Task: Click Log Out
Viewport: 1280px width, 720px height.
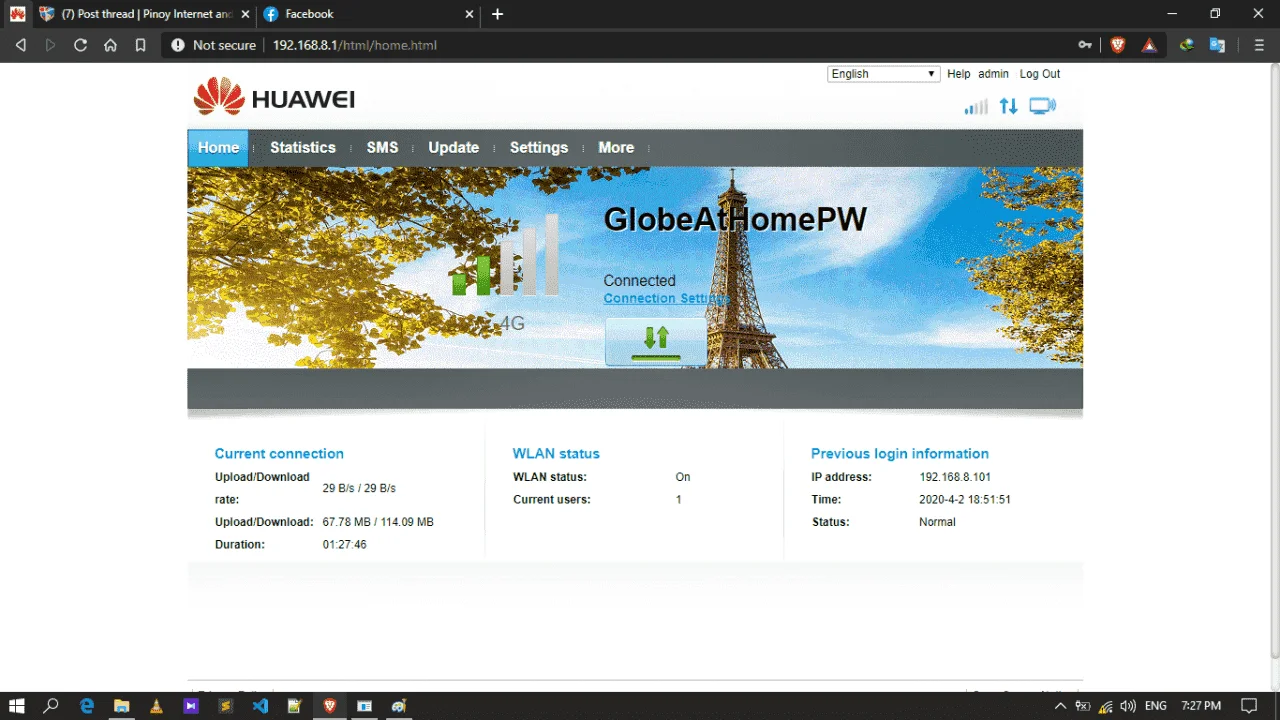Action: [1040, 74]
